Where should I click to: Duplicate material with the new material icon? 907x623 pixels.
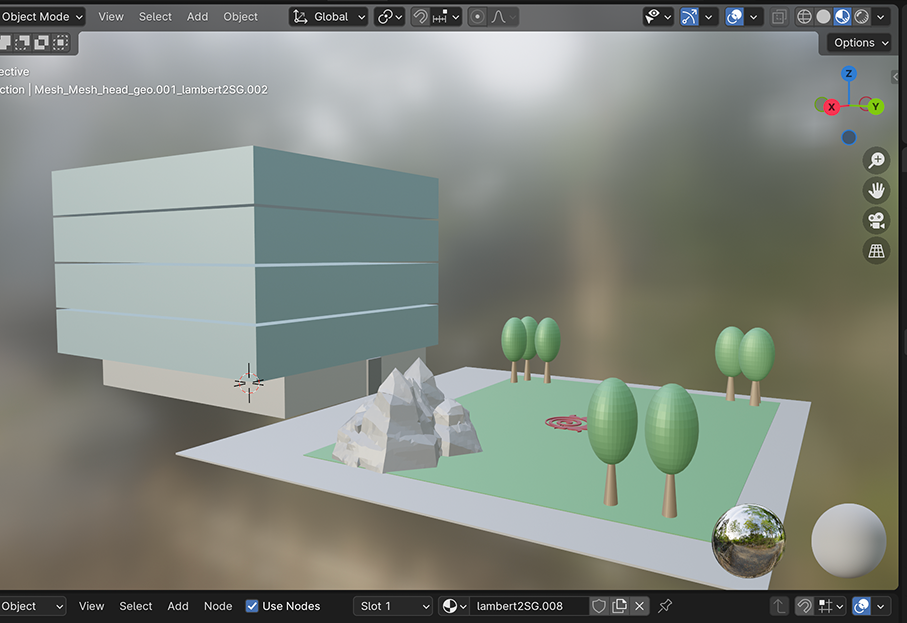pyautogui.click(x=620, y=606)
